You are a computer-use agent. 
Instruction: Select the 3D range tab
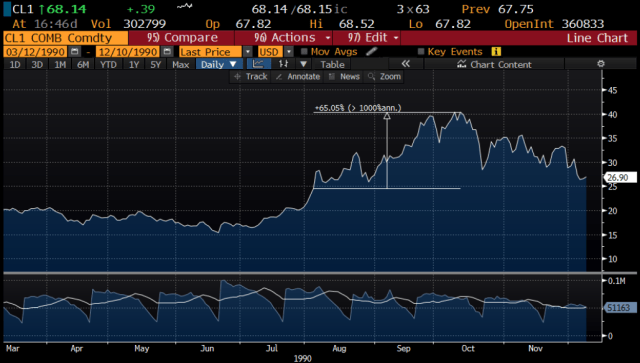pyautogui.click(x=38, y=64)
